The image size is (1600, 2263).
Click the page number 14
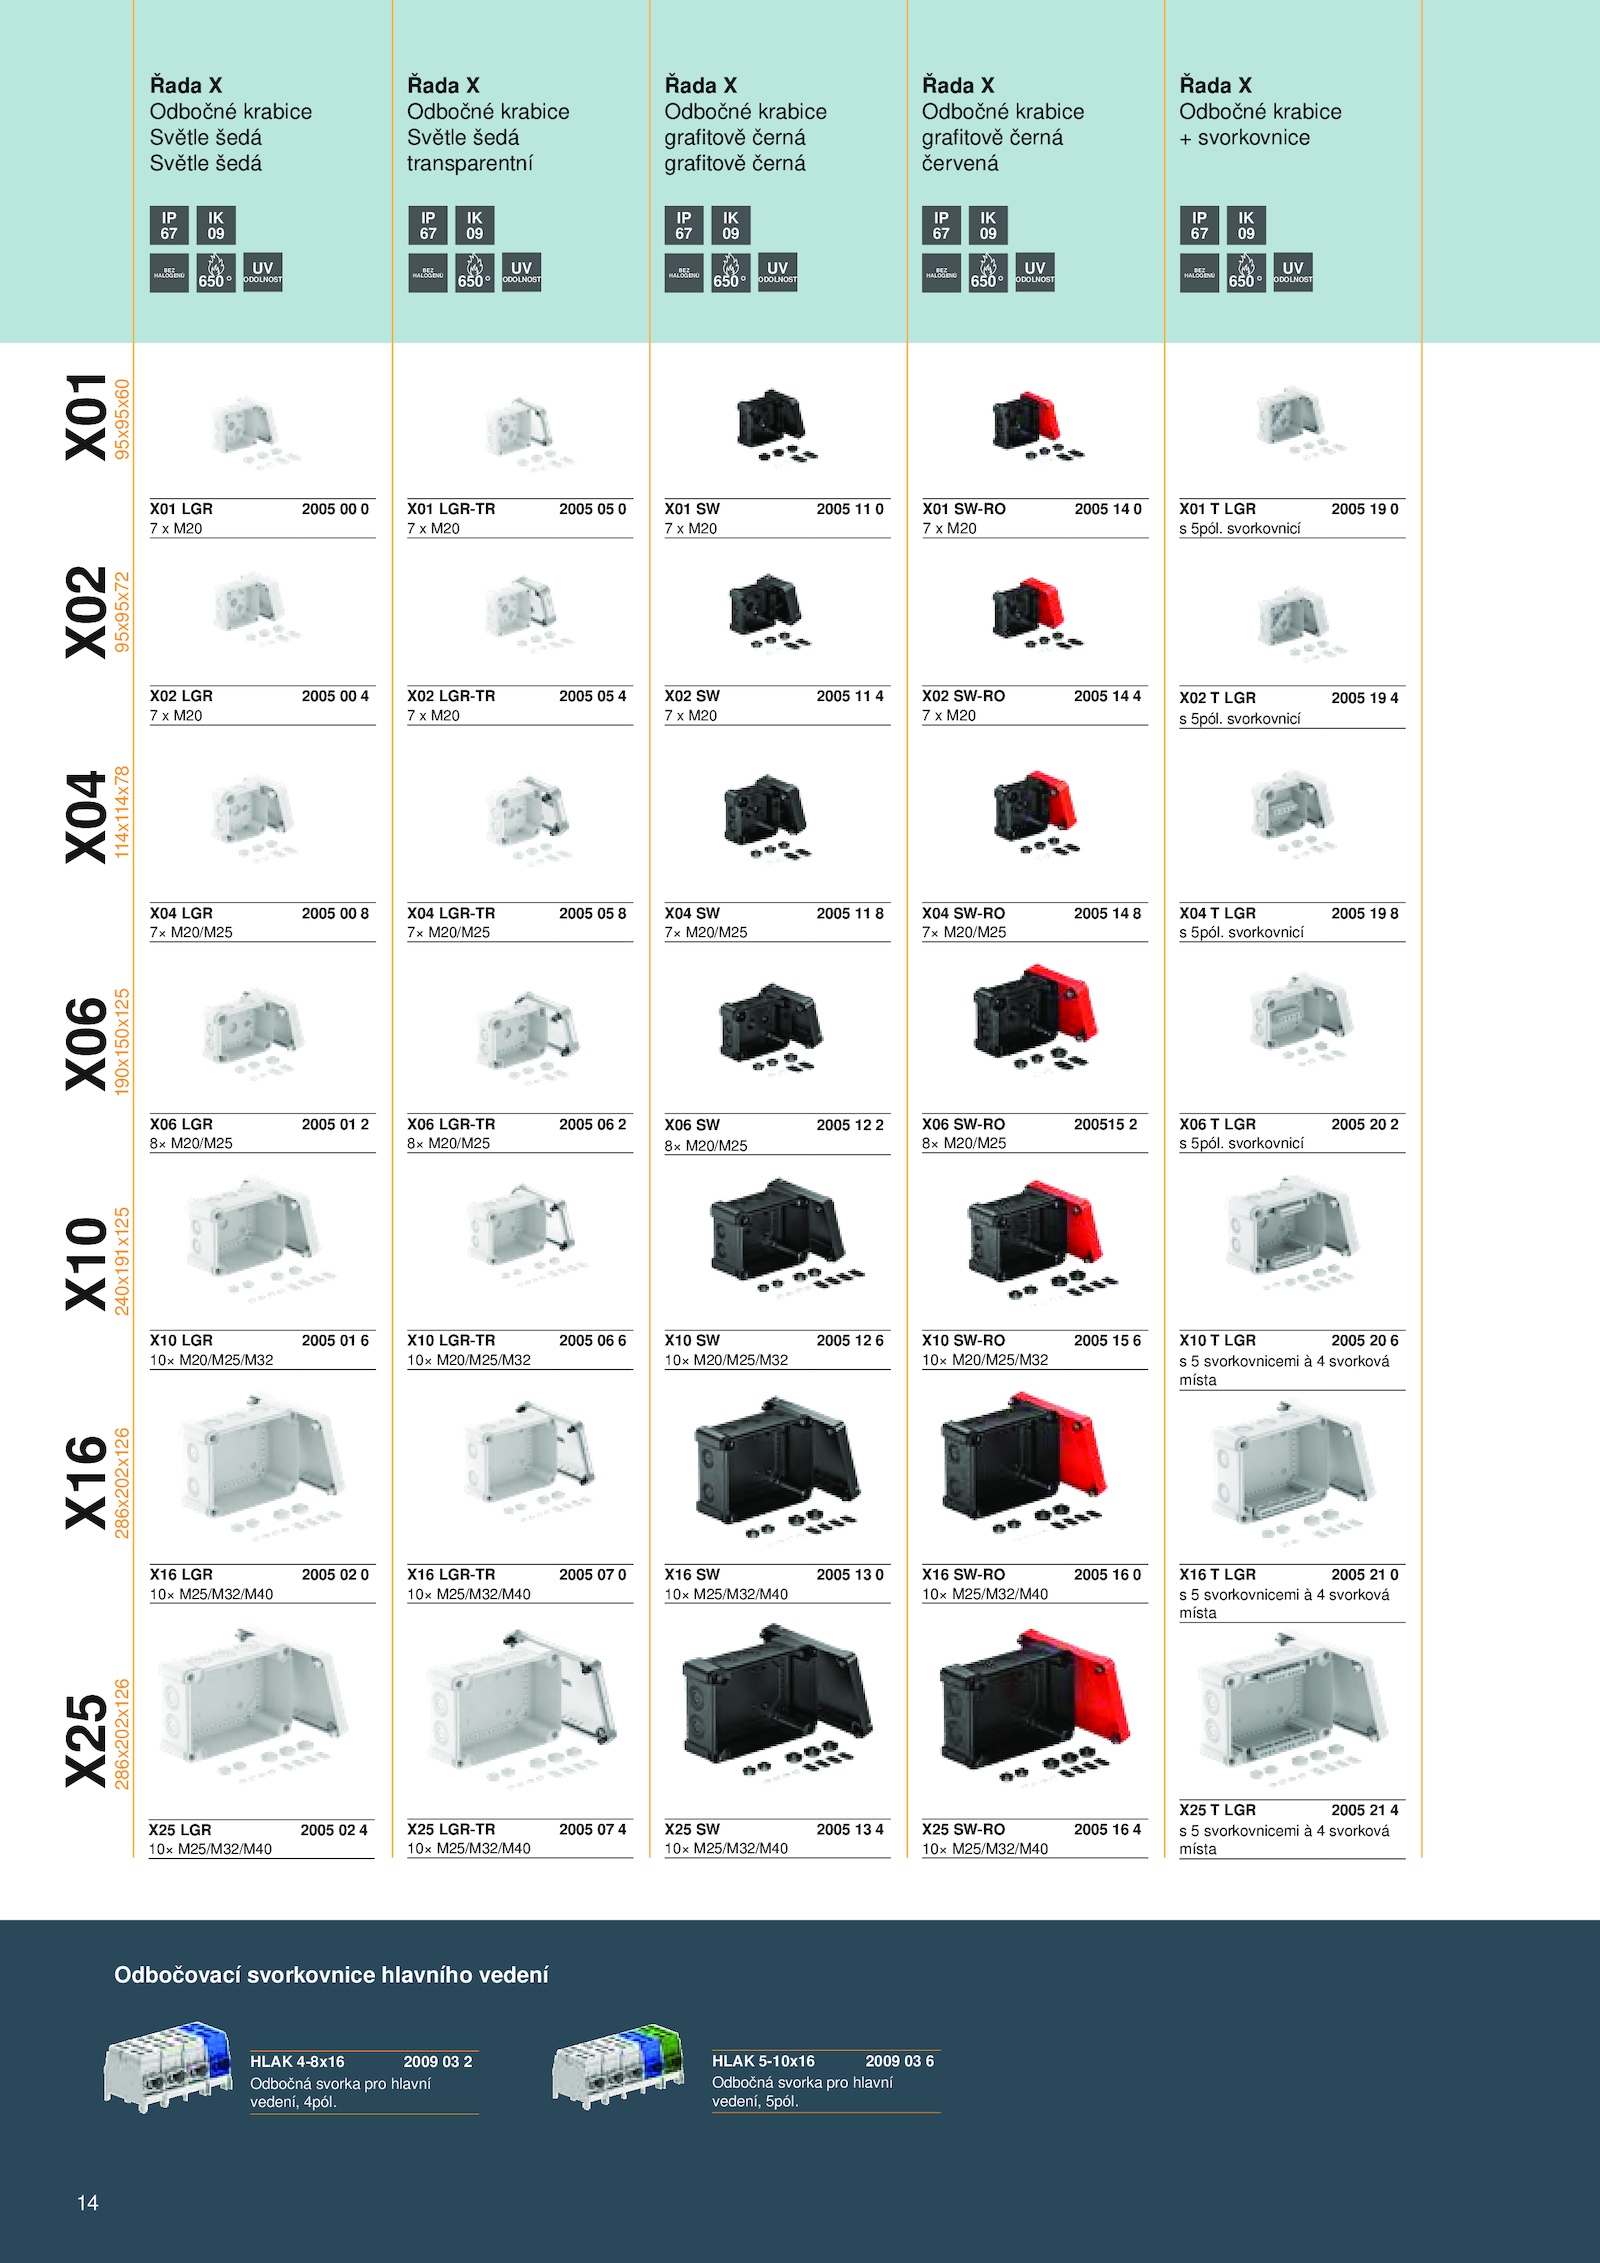coord(88,2202)
